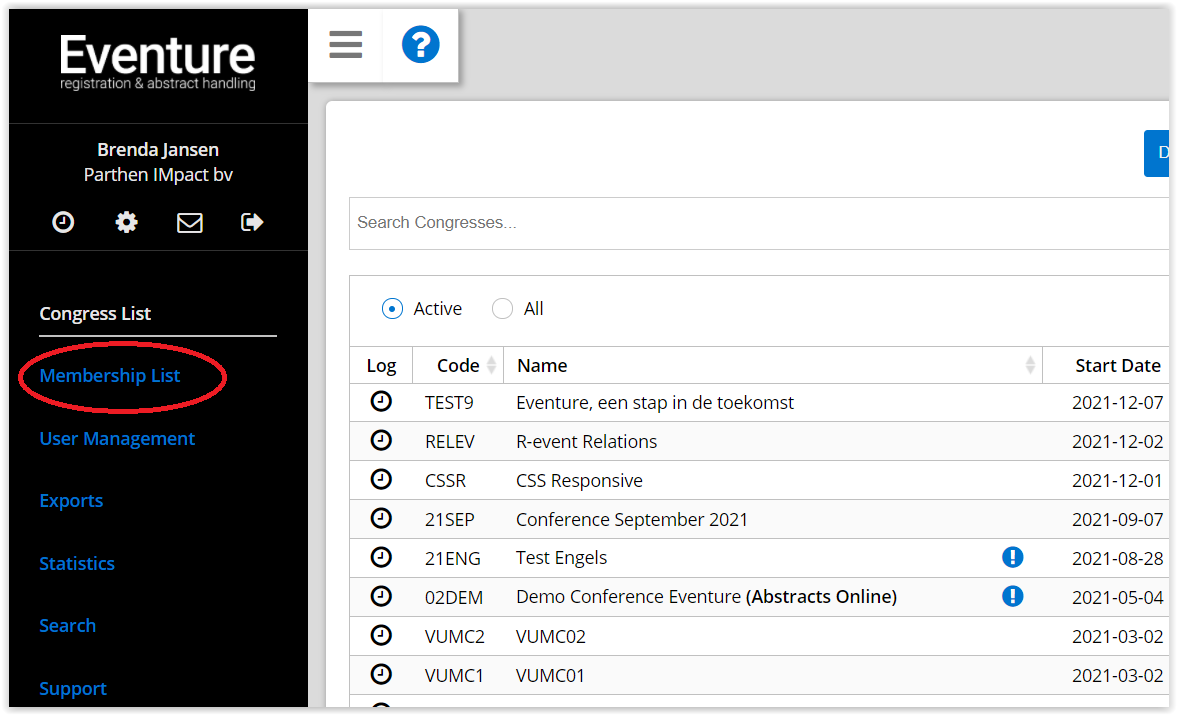Open the blue help question mark icon

(421, 45)
